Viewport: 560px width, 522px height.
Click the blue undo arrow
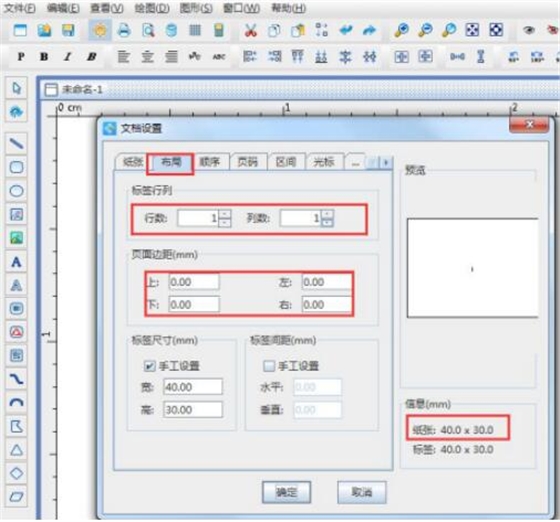(346, 30)
